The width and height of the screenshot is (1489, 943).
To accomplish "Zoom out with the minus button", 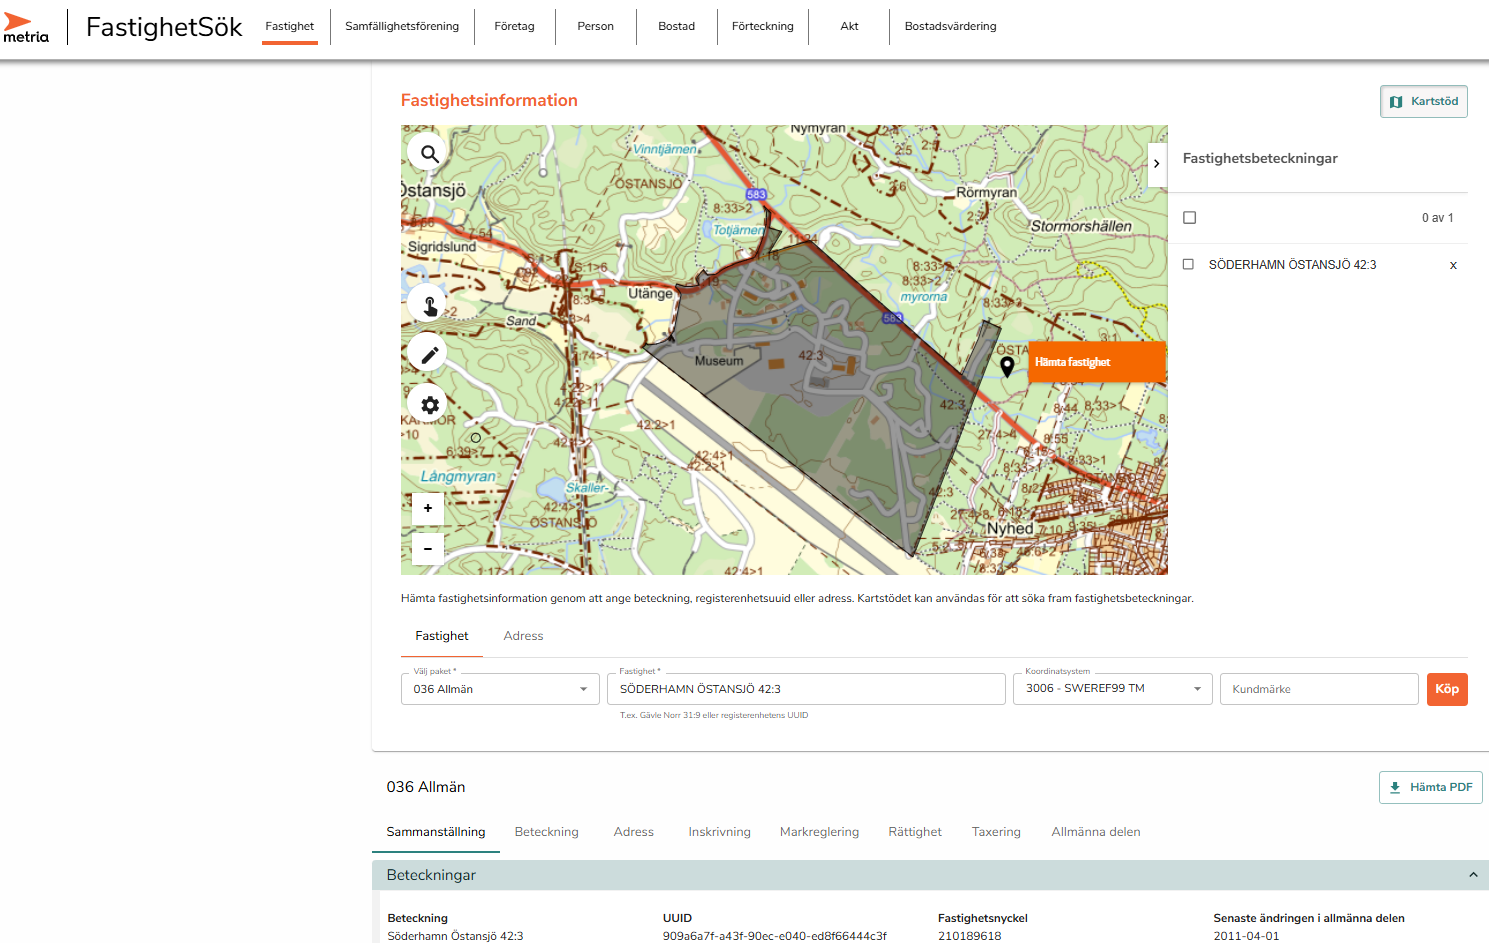I will pos(428,549).
